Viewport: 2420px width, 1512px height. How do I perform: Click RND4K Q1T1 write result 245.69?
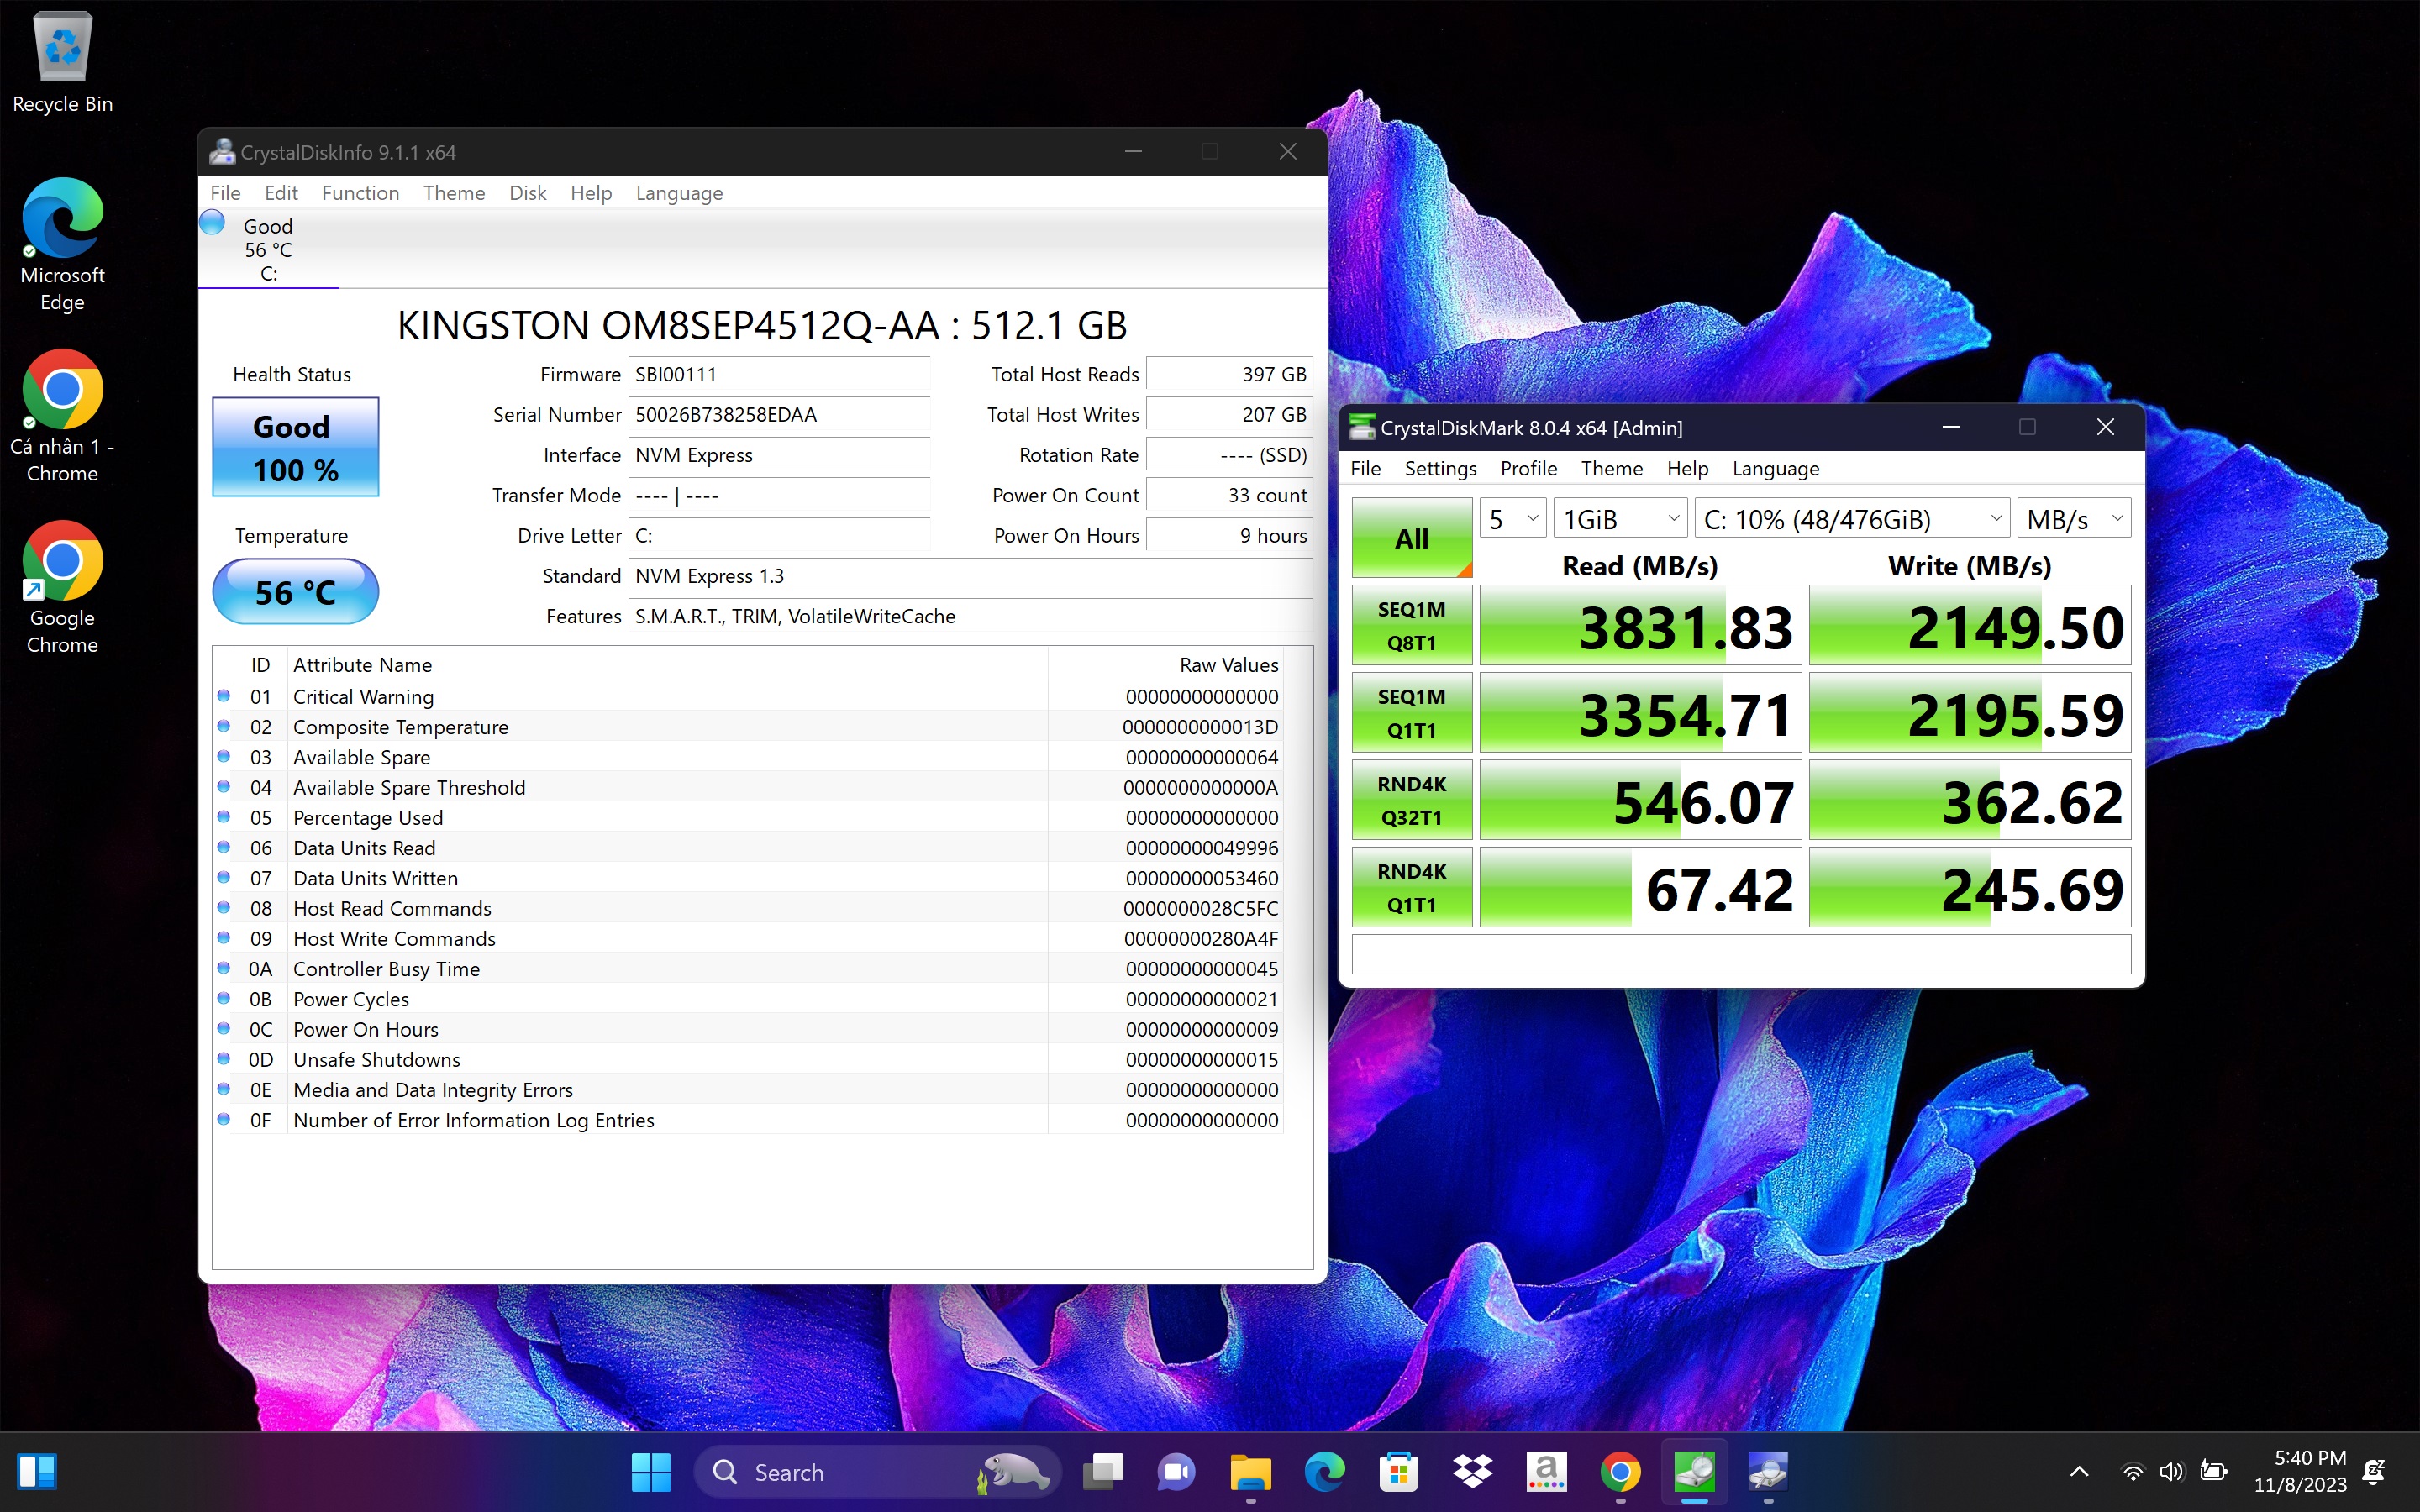tap(1969, 888)
